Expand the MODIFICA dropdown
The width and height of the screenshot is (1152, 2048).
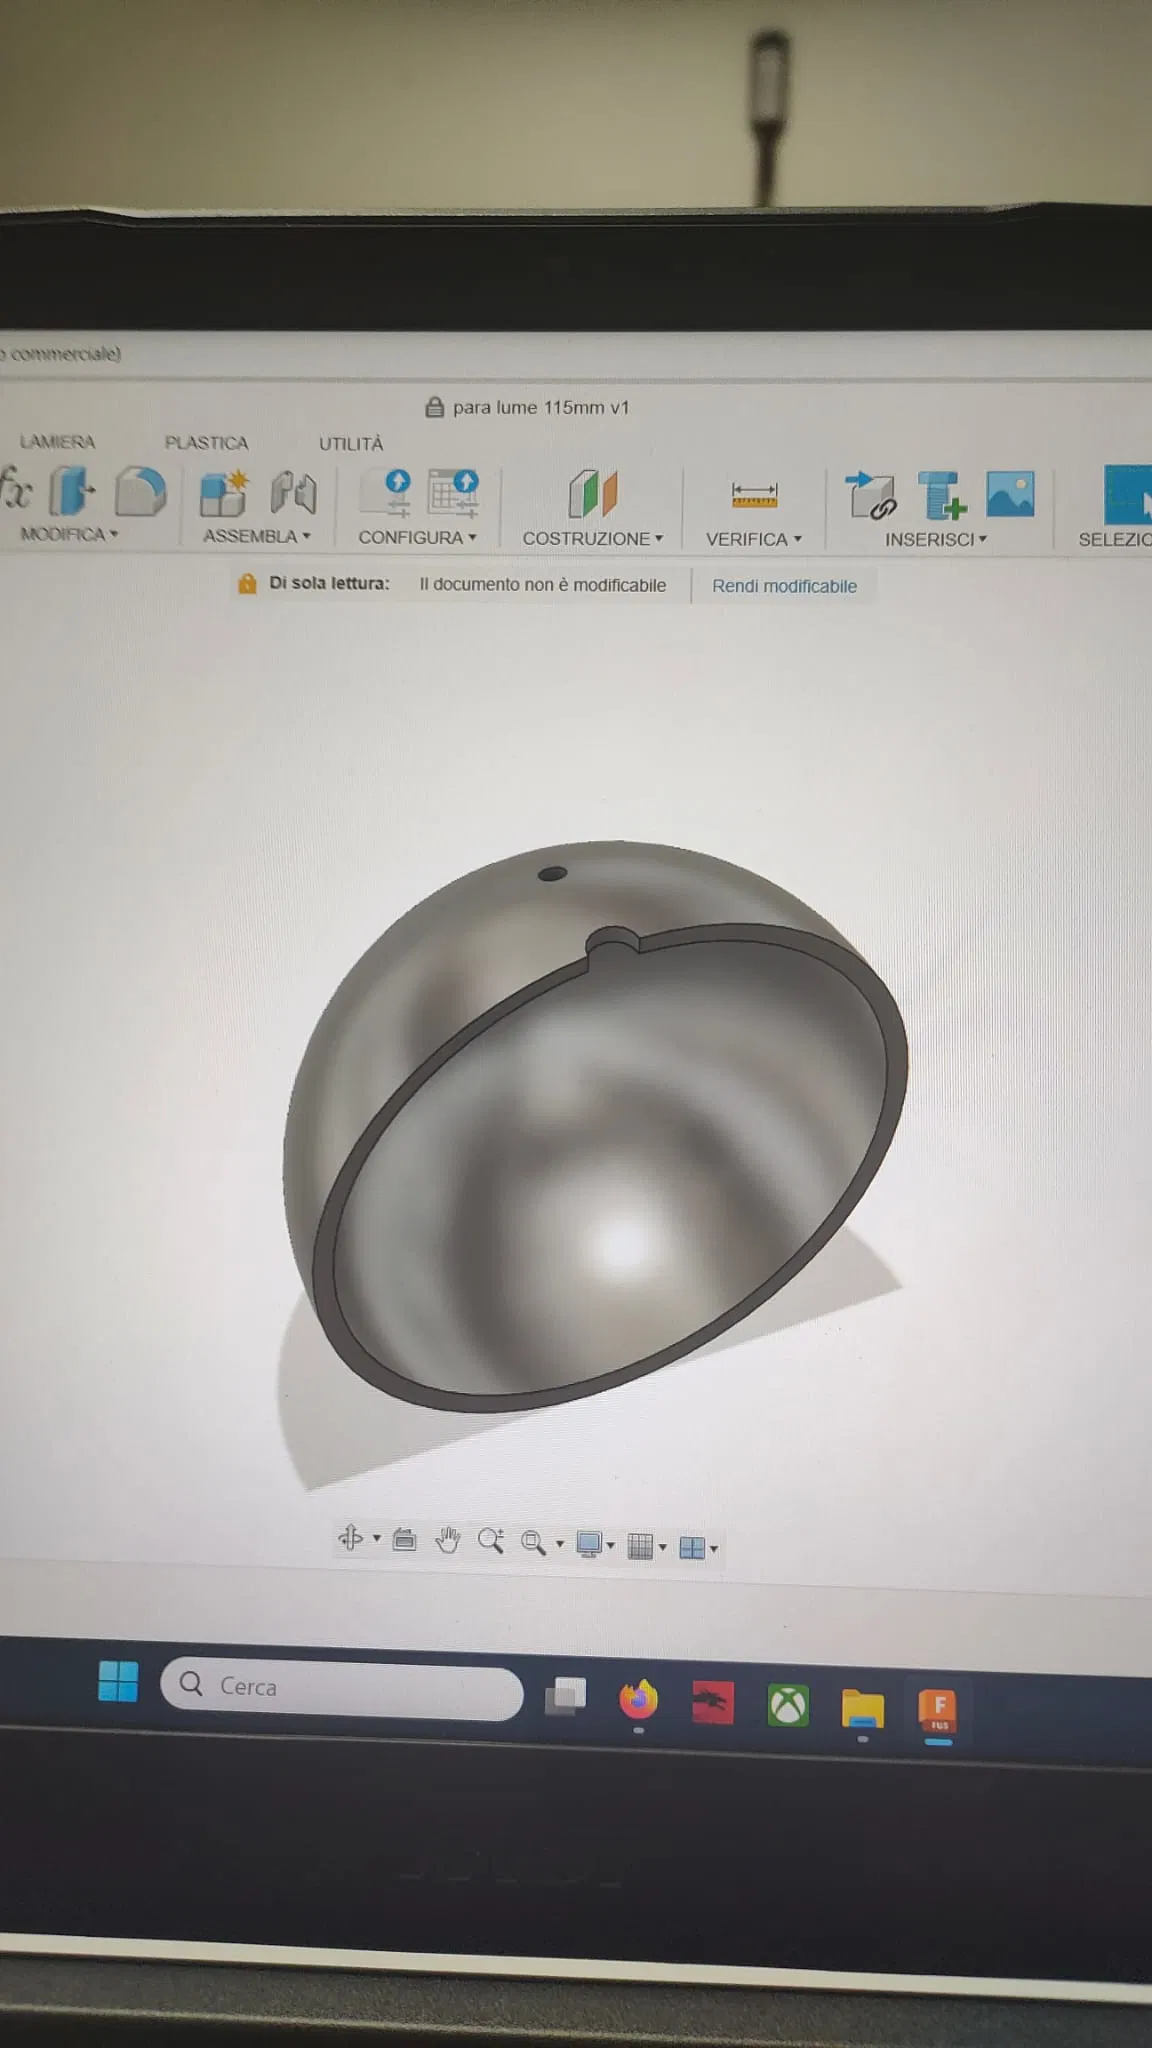pos(69,534)
